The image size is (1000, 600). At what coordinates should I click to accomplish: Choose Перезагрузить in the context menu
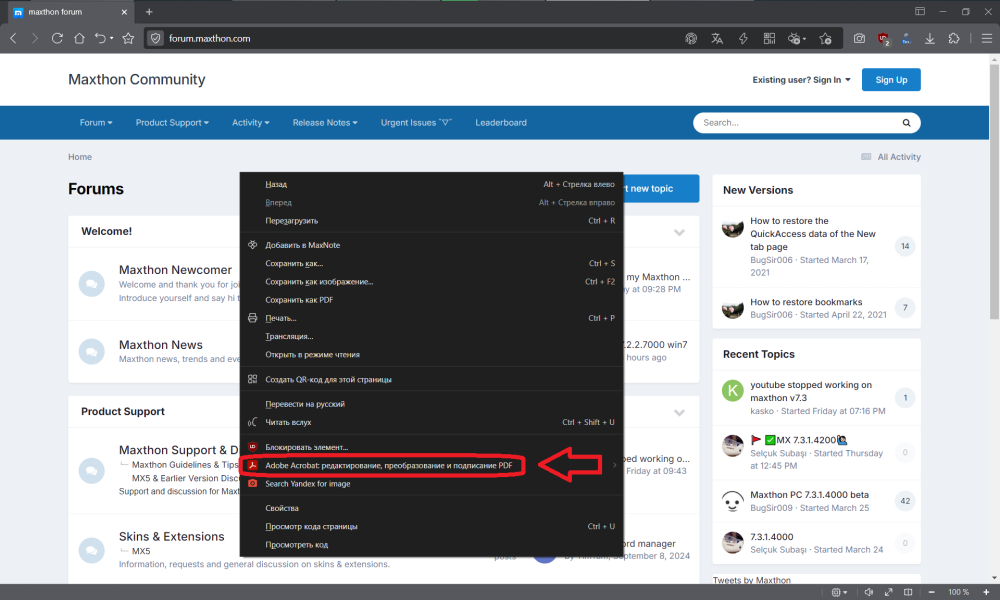431,221
